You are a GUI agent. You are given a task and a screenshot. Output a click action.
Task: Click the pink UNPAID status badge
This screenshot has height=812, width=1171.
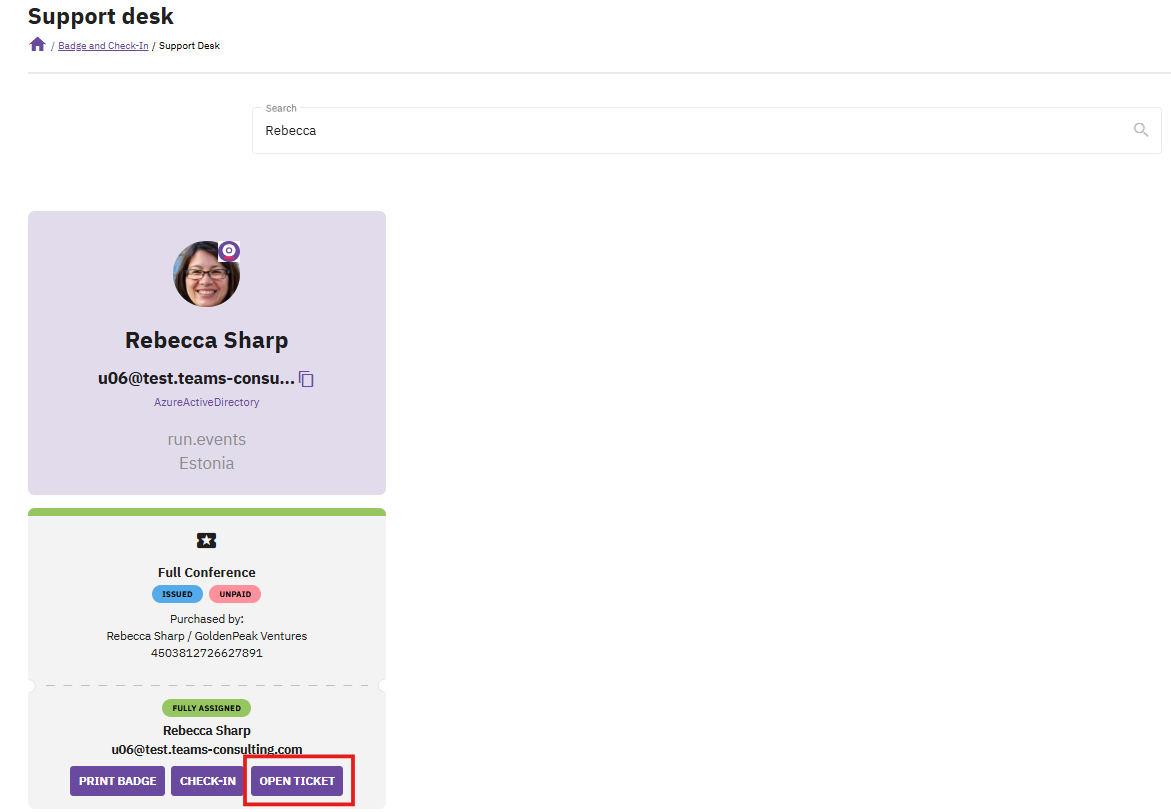(x=235, y=594)
